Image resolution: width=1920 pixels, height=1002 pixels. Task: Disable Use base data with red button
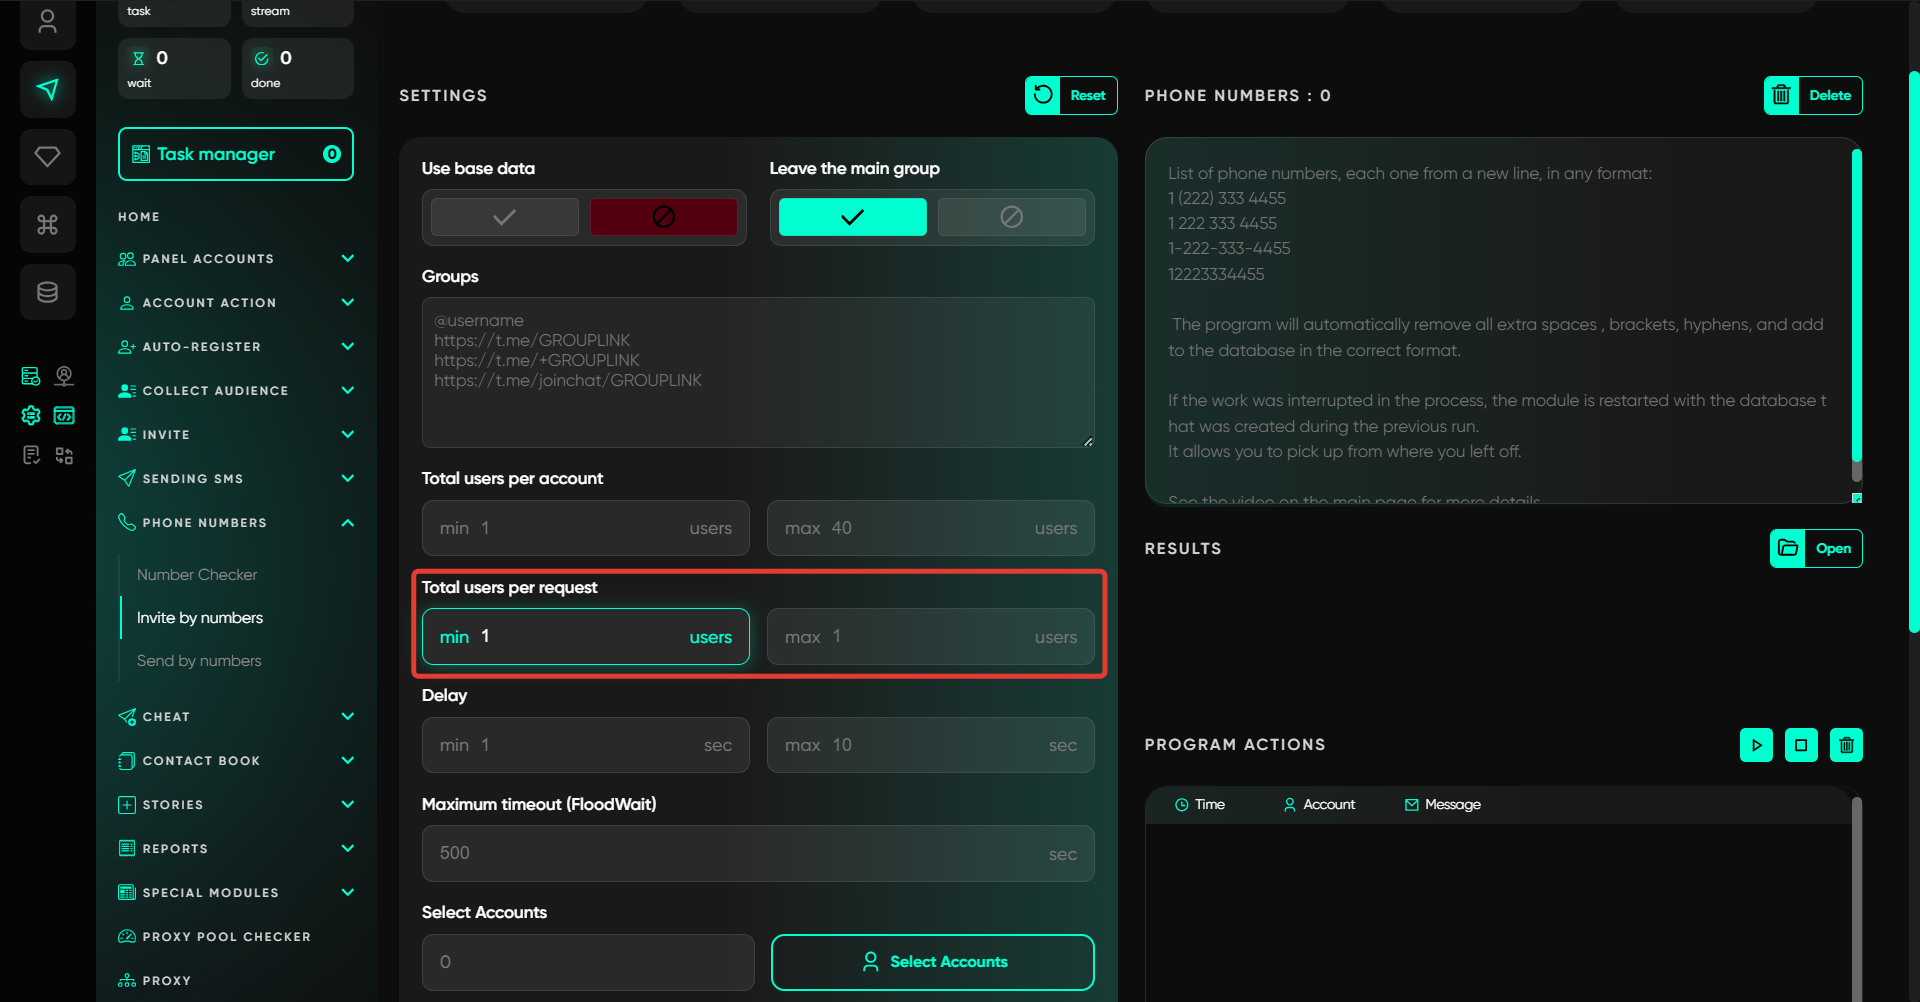pyautogui.click(x=663, y=217)
